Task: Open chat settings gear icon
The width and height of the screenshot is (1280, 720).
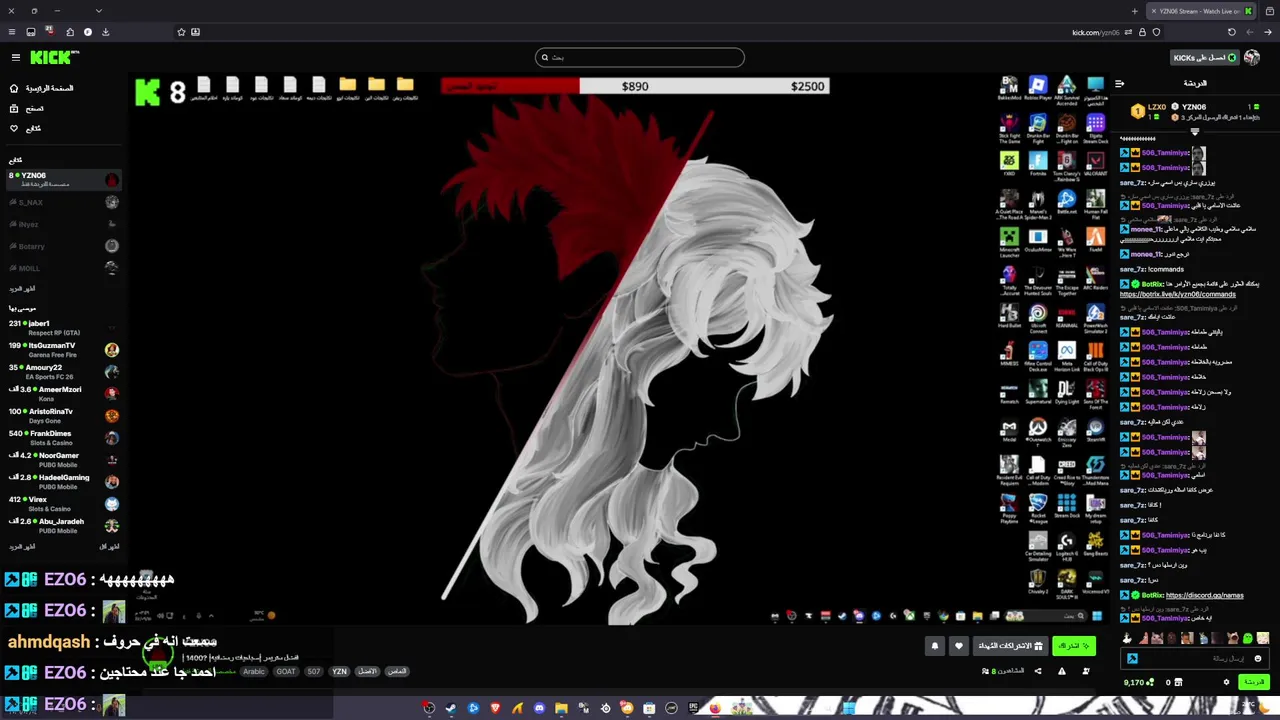Action: (1227, 682)
